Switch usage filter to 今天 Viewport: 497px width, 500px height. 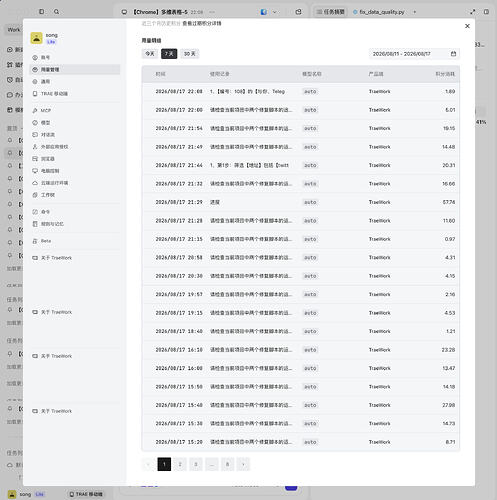point(150,54)
